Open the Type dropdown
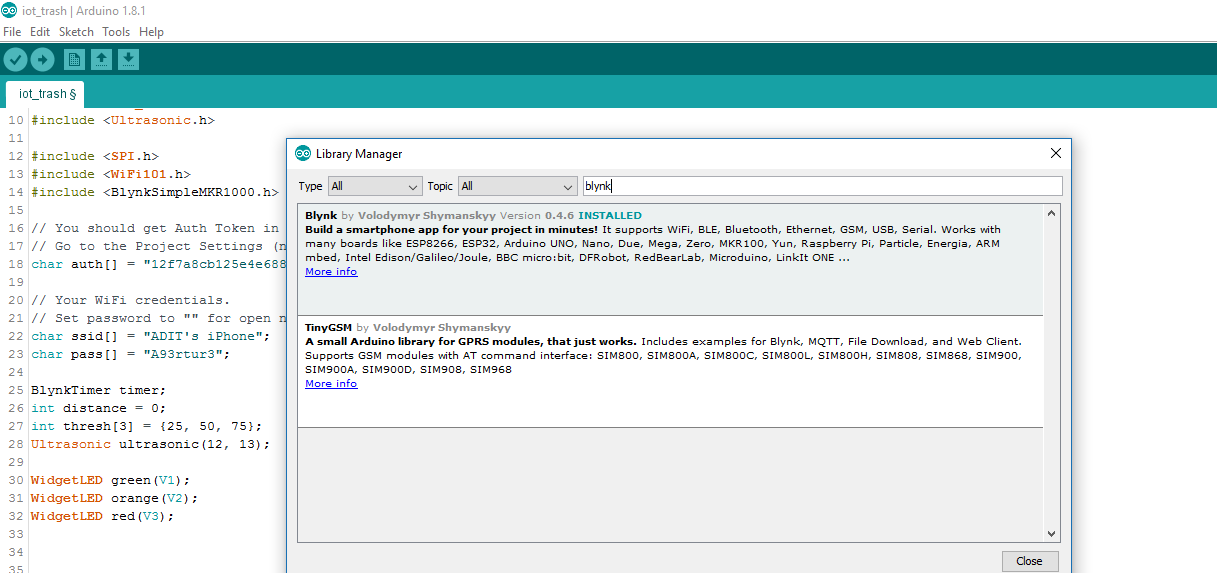The width and height of the screenshot is (1217, 573). pyautogui.click(x=375, y=186)
